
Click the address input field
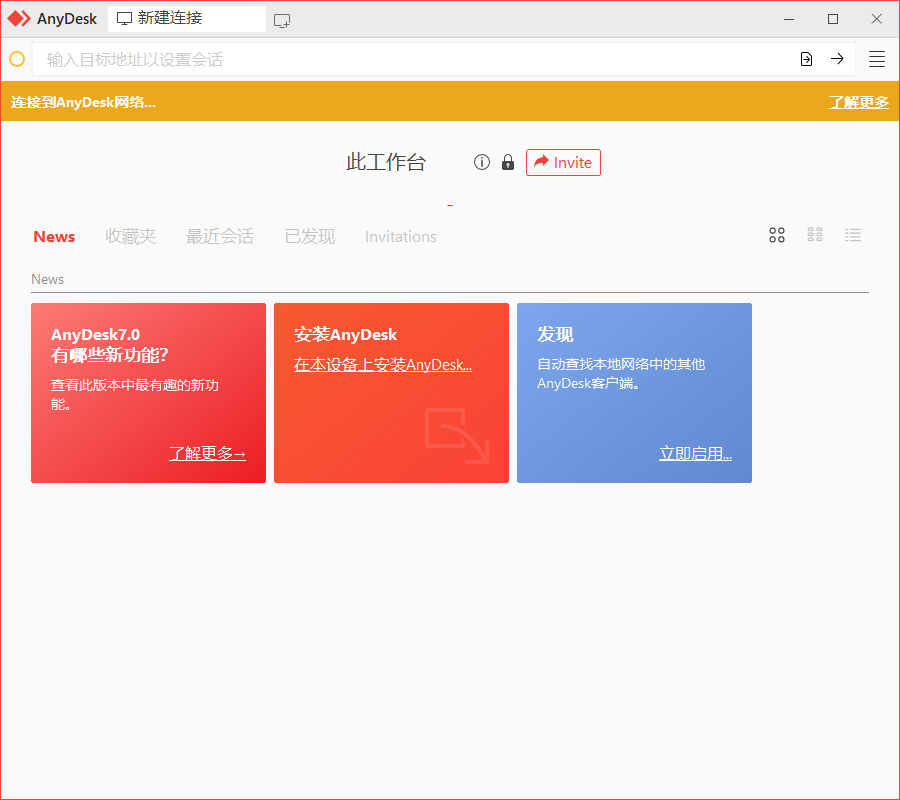click(x=400, y=59)
